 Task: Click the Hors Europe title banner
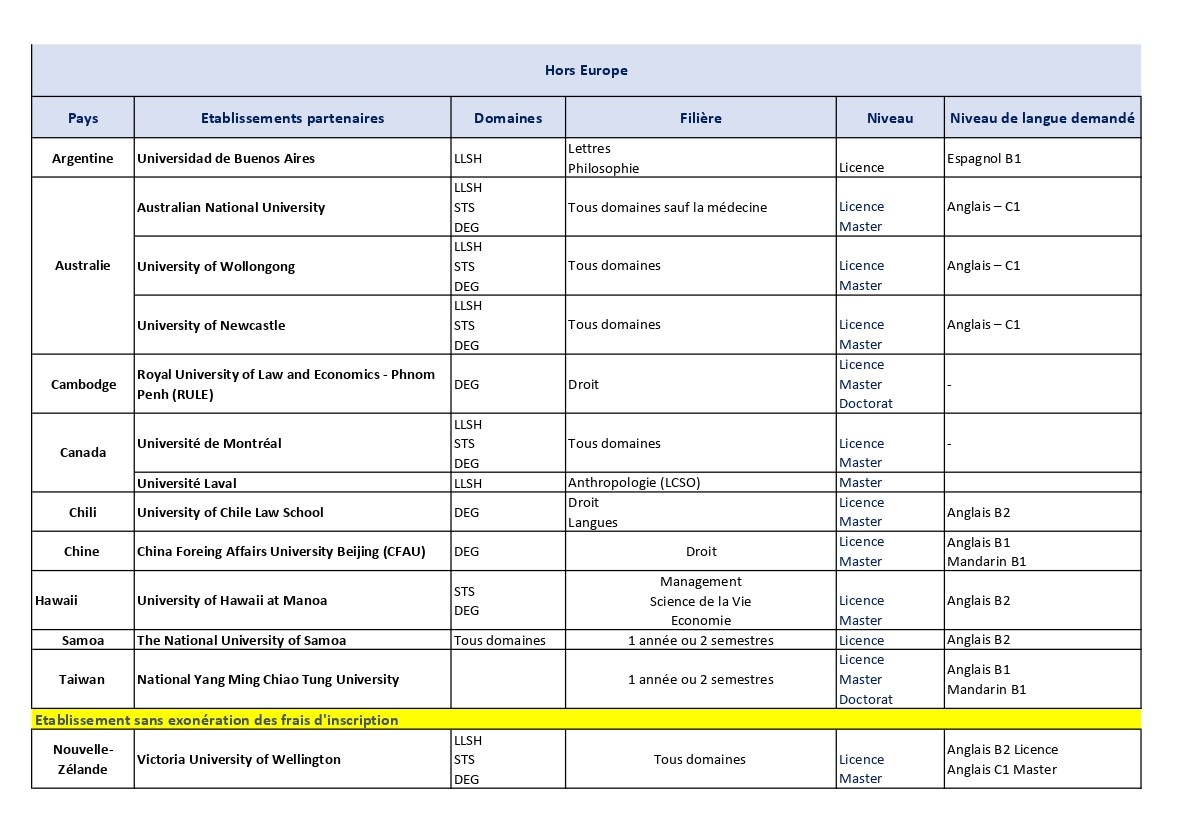[586, 70]
